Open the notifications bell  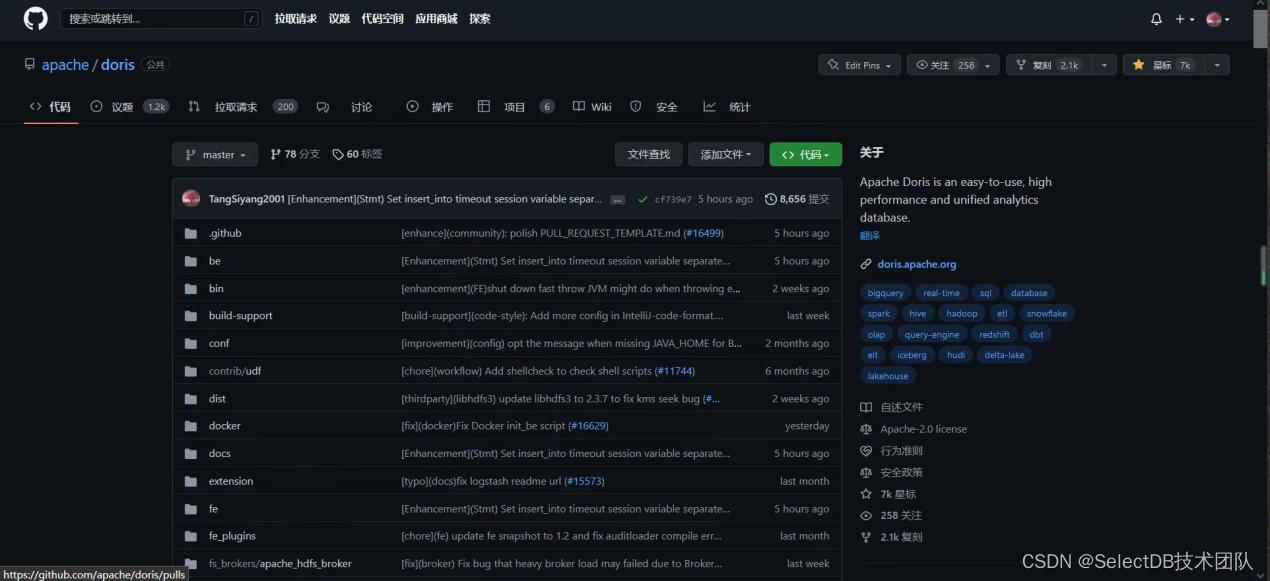[1156, 19]
